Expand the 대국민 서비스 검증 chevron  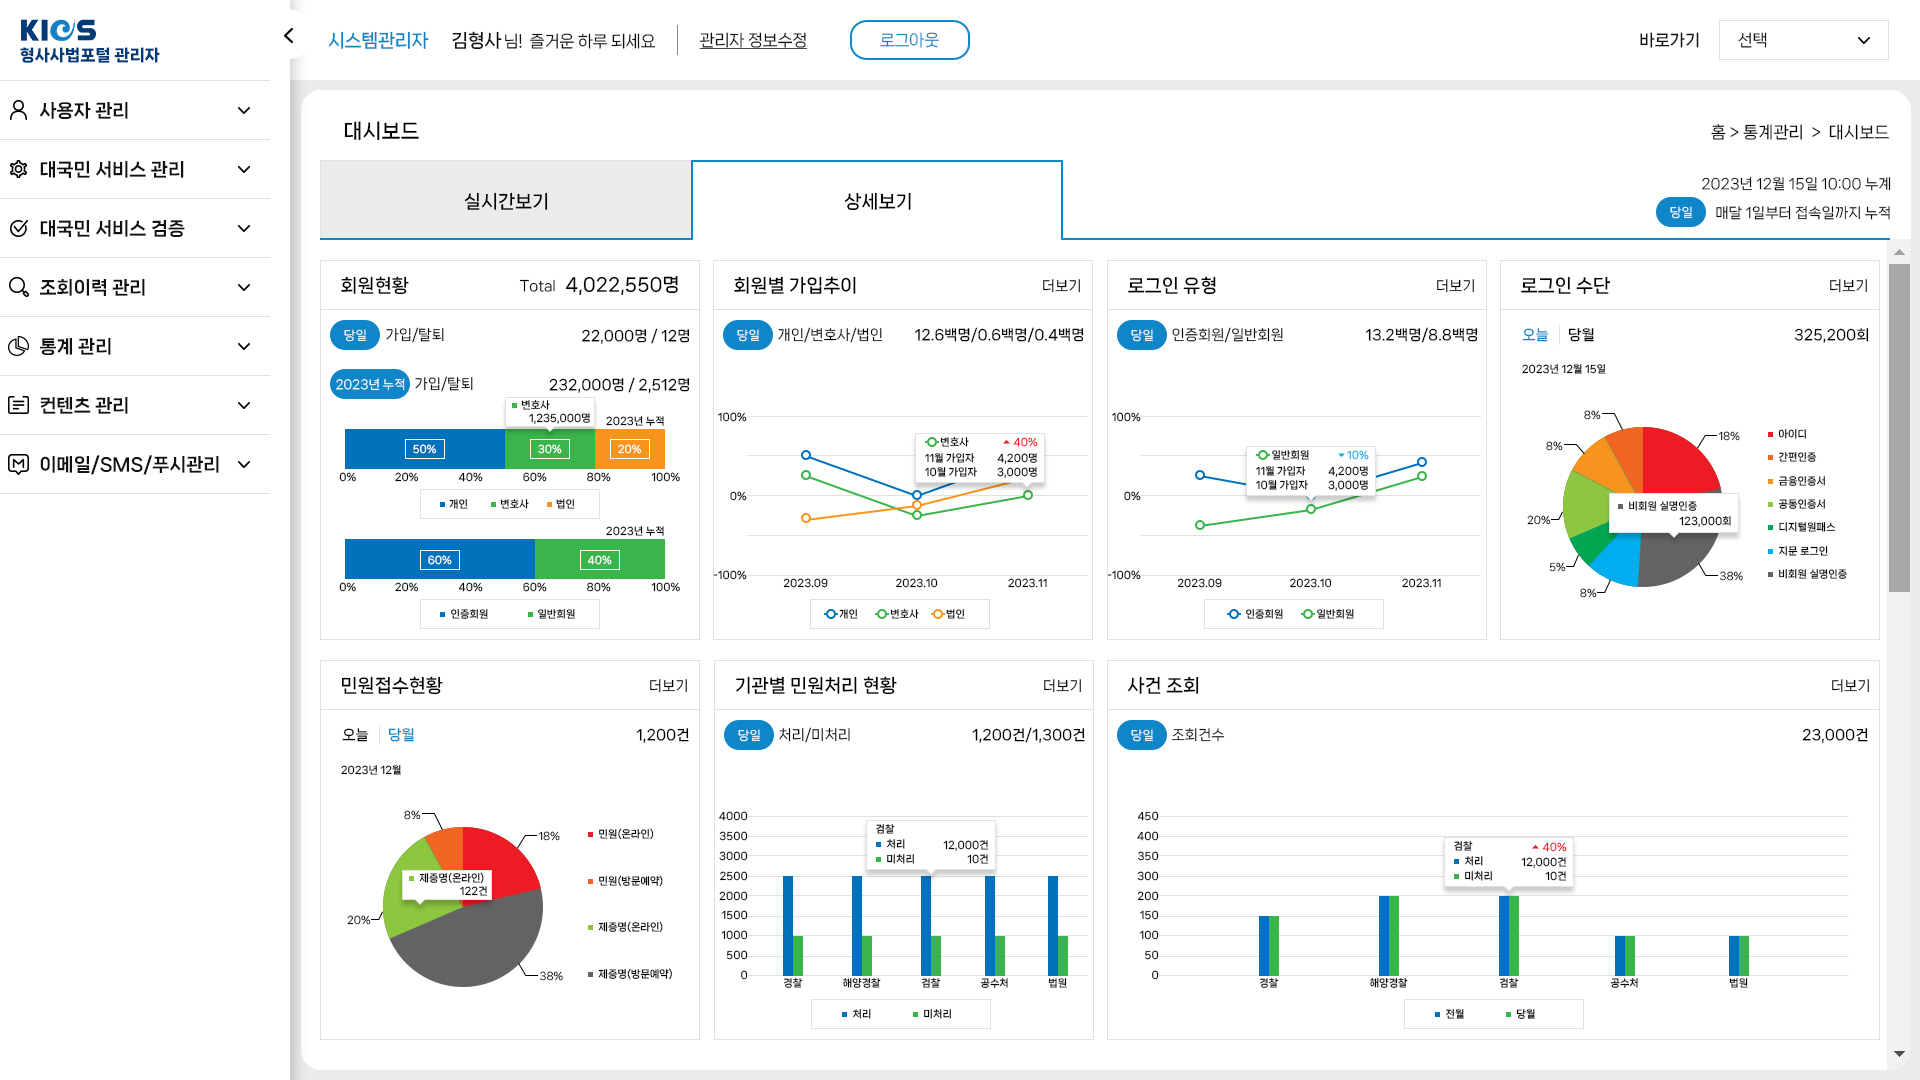click(x=244, y=228)
